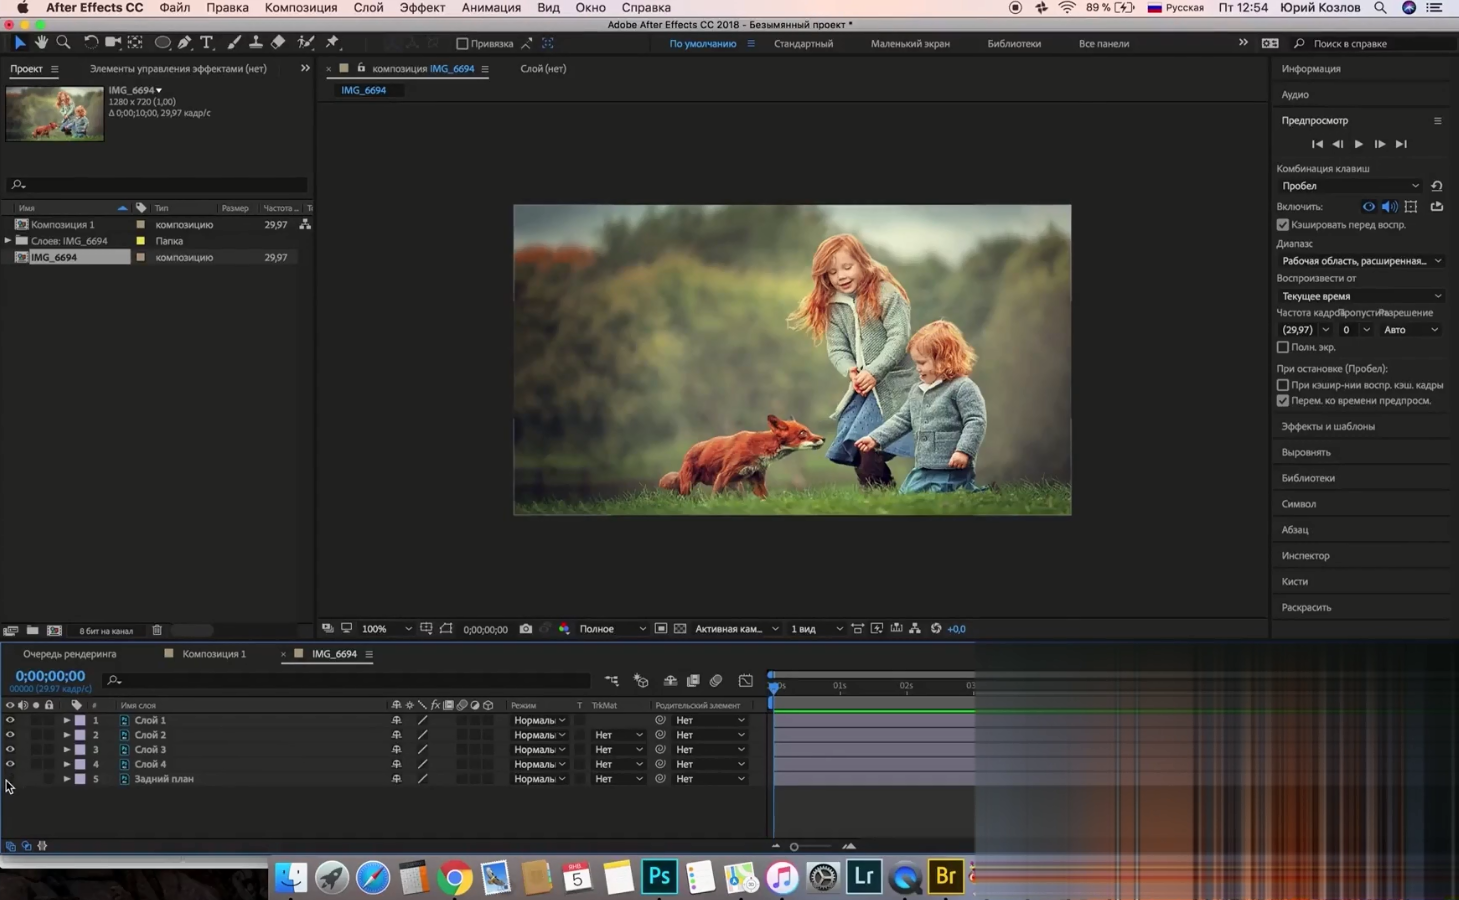Viewport: 1459px width, 900px height.
Task: Open the Эффект menu
Action: tap(422, 8)
